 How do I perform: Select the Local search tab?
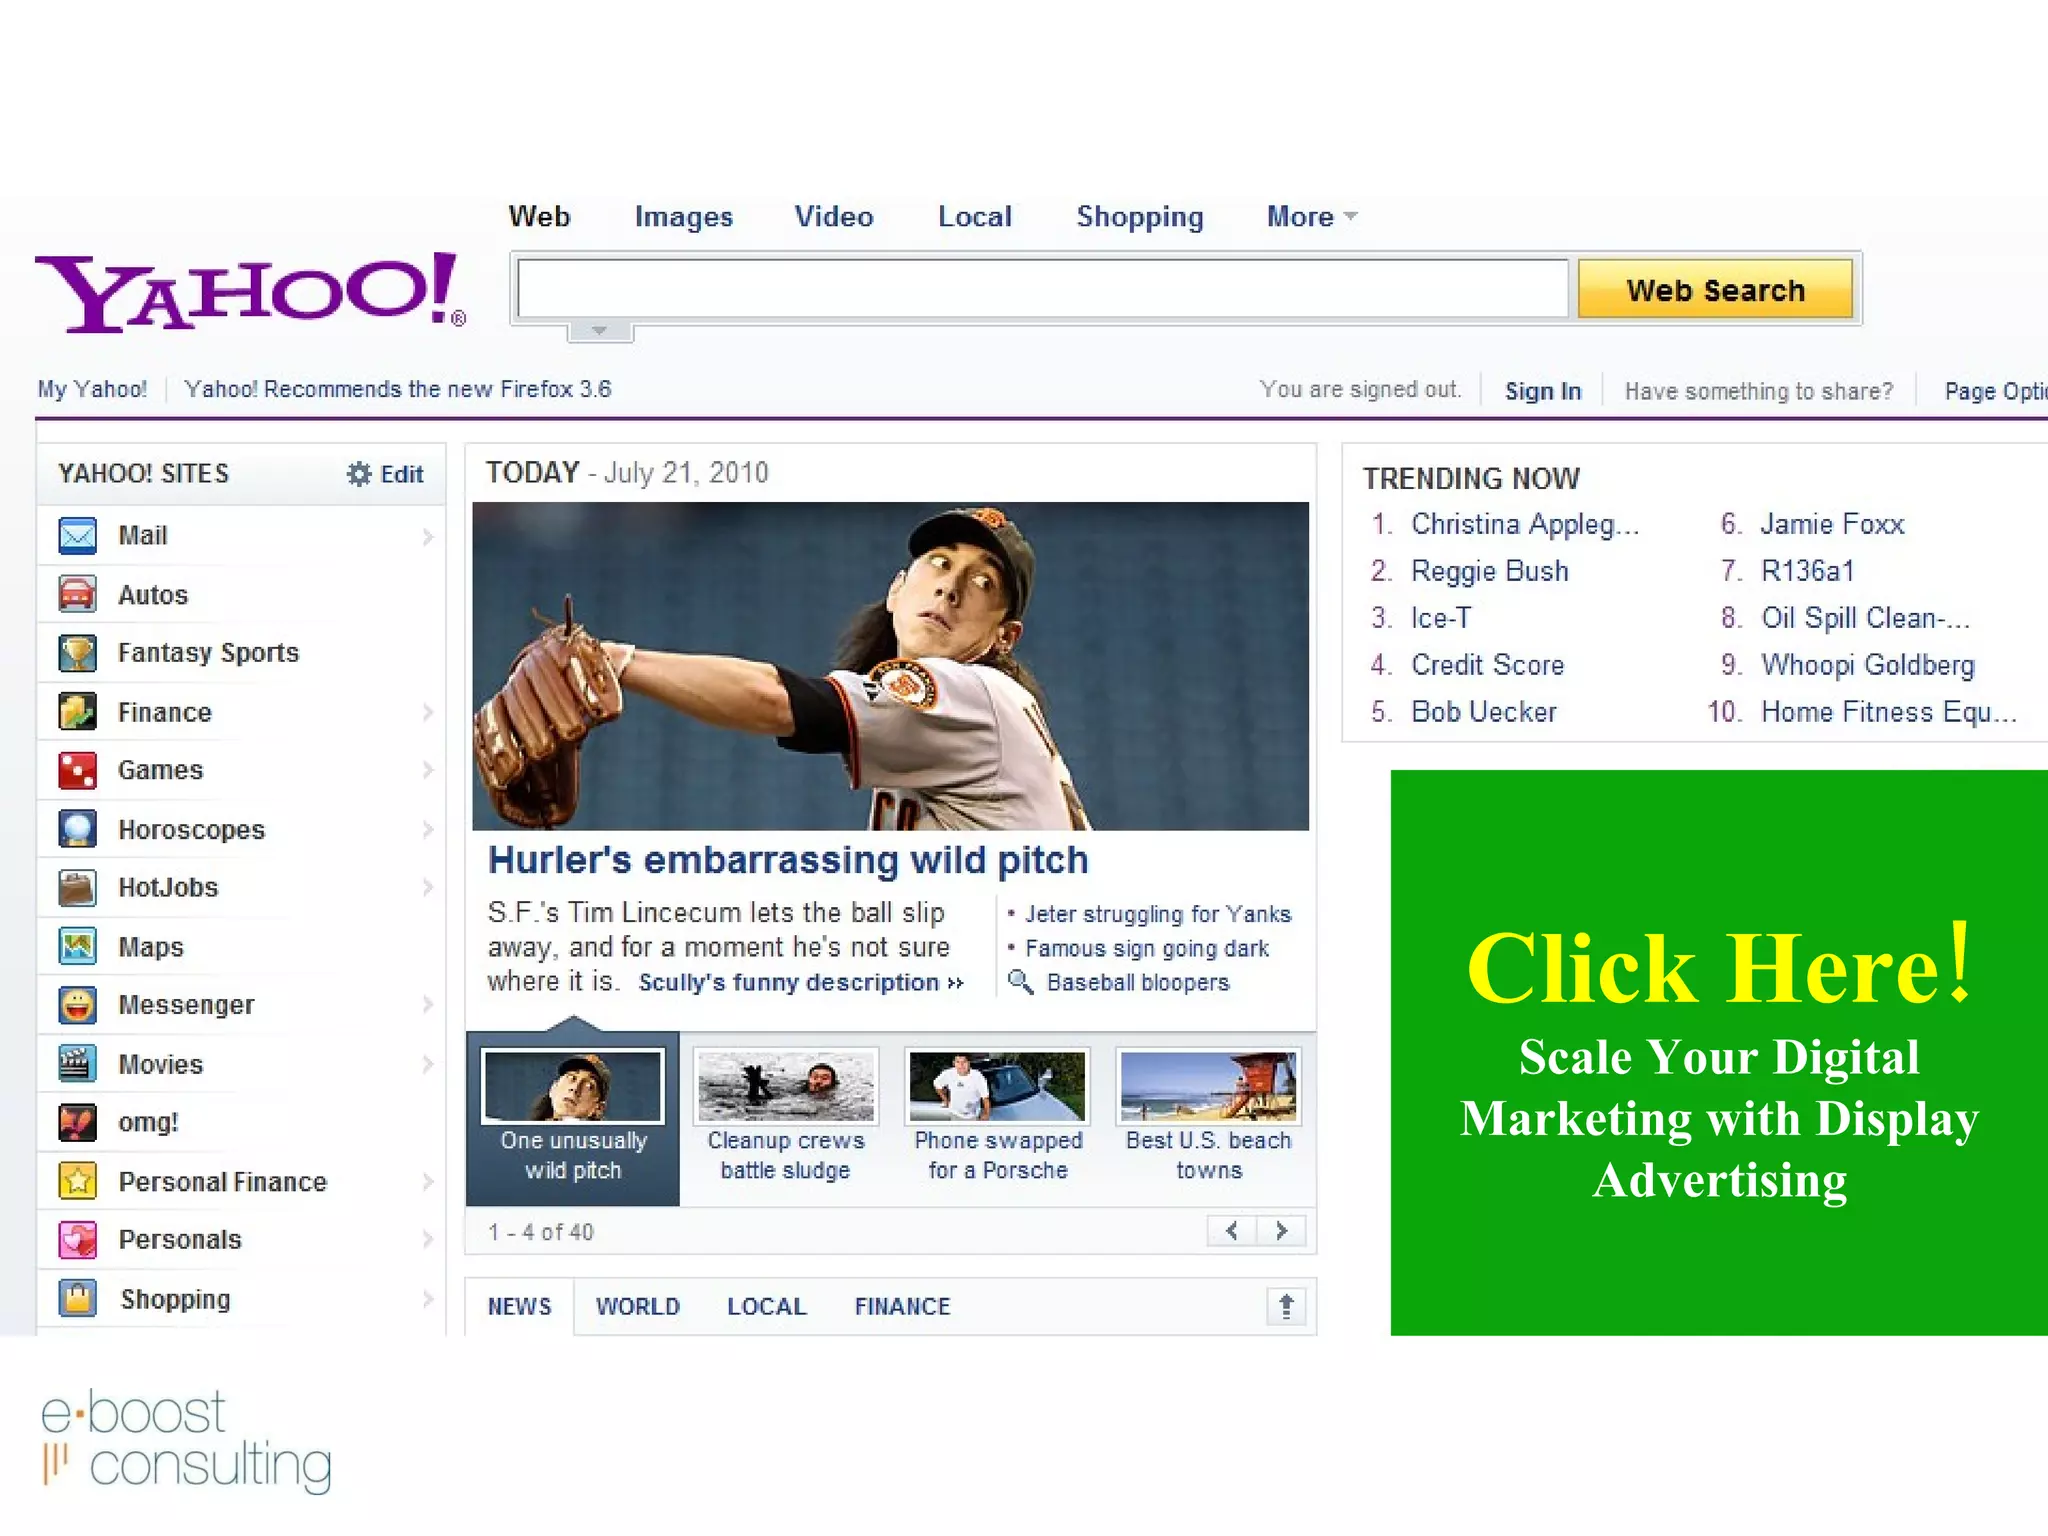[975, 216]
